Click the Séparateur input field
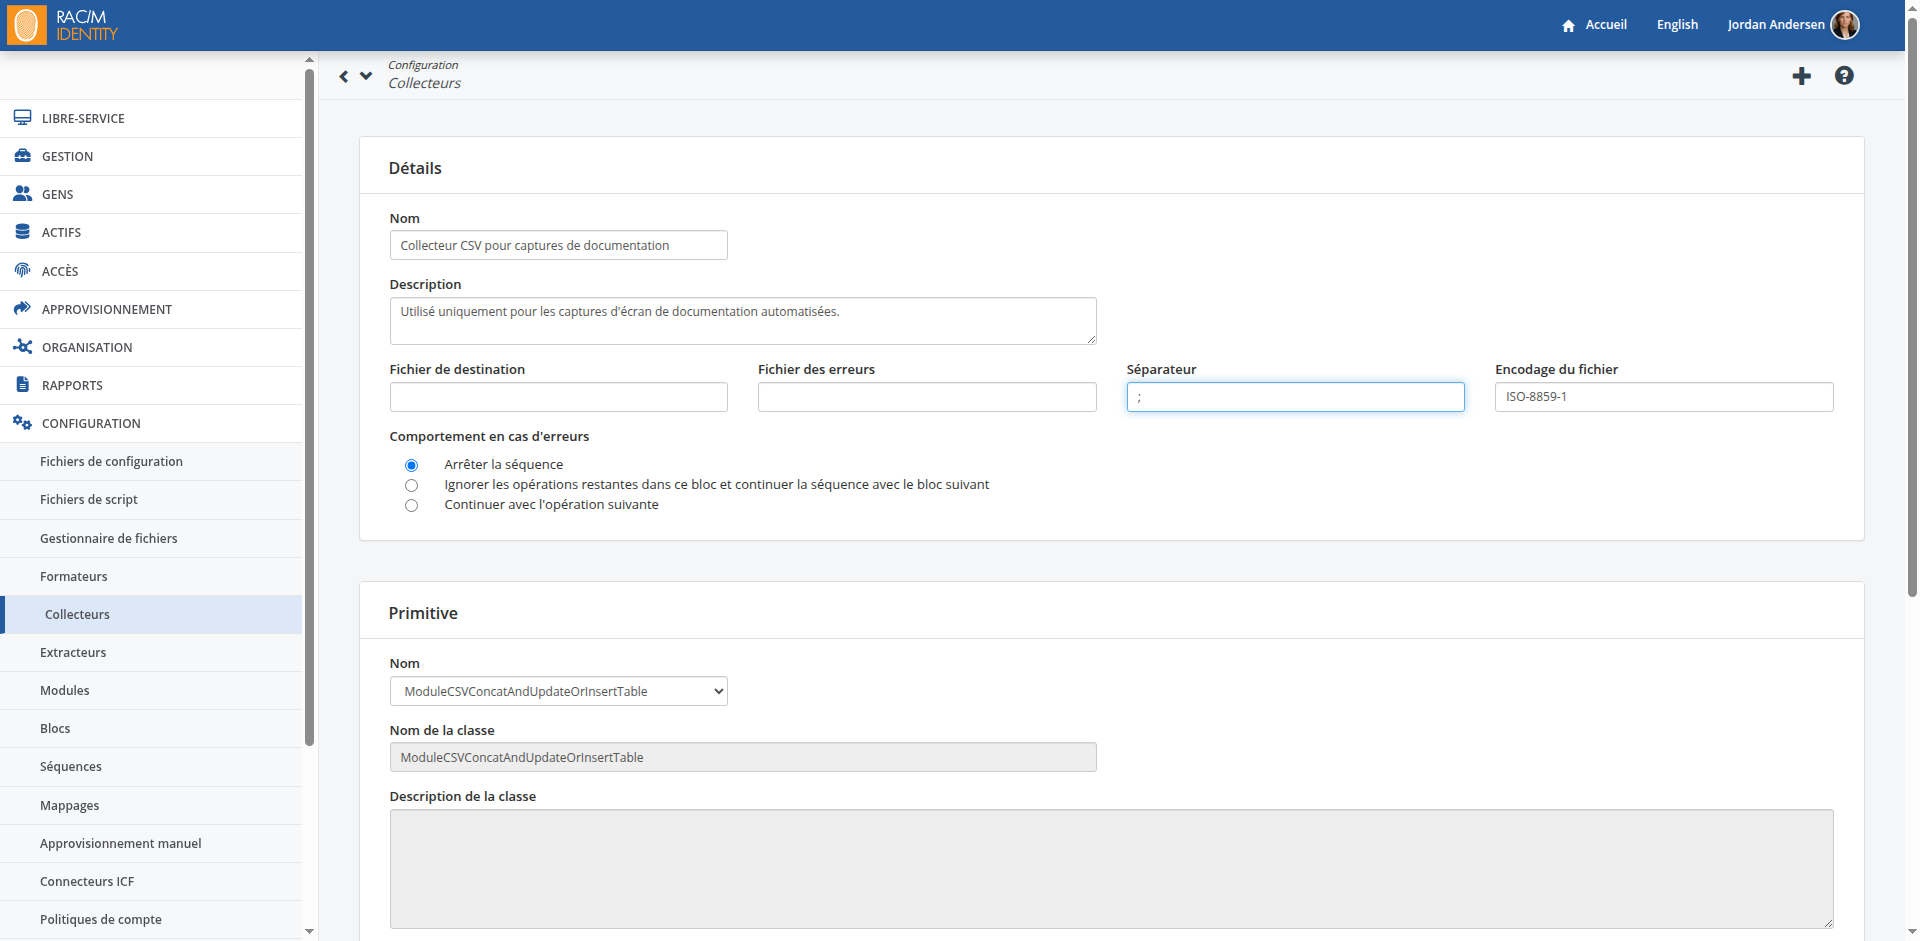The image size is (1920, 941). pos(1295,397)
